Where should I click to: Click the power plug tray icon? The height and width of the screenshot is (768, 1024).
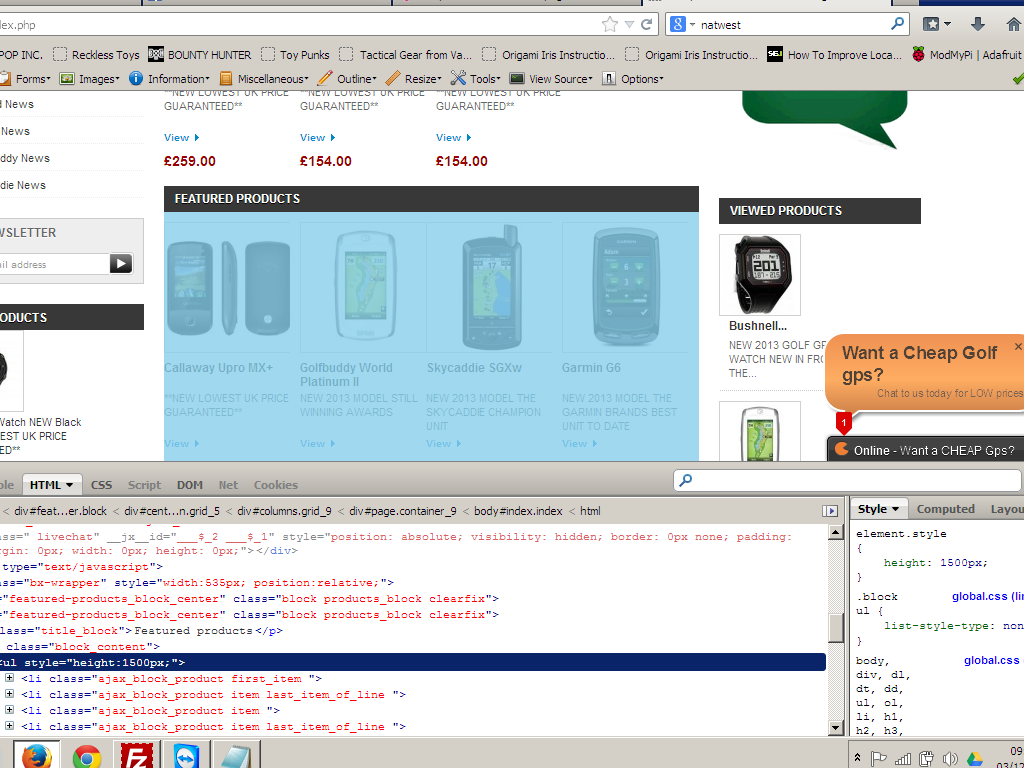(926, 759)
